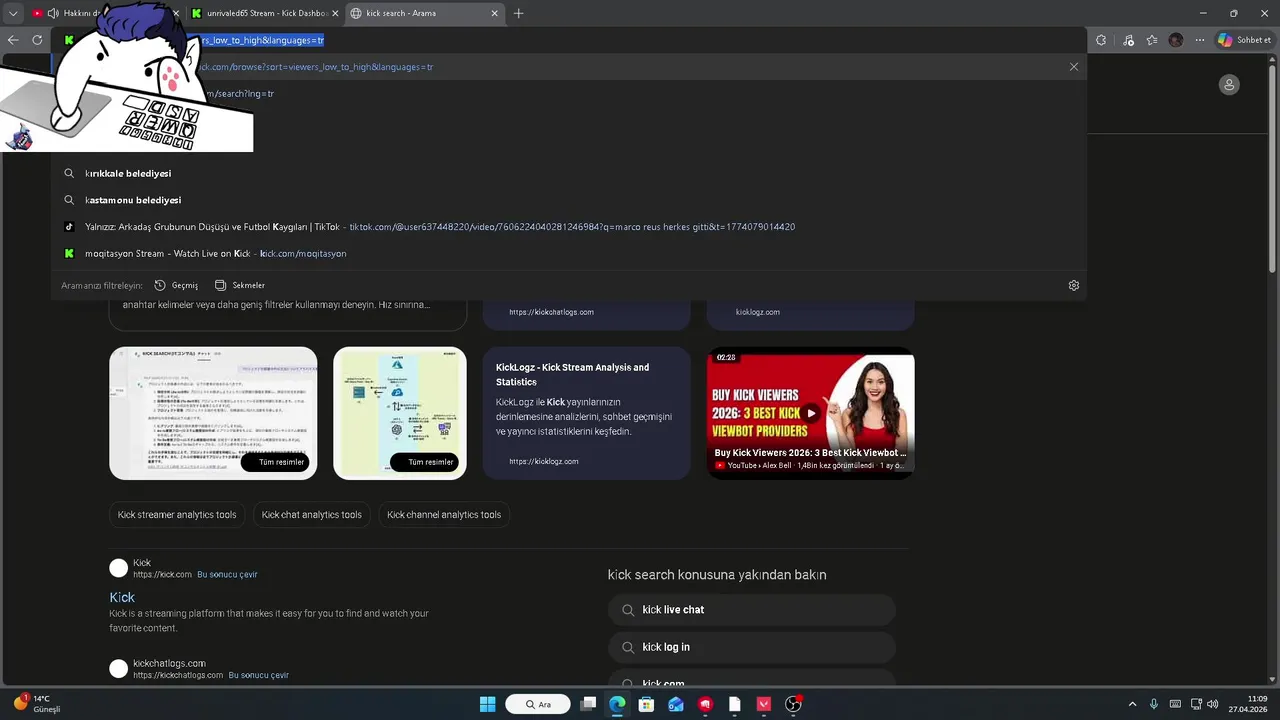
Task: Open the browser profile avatar
Action: point(1176,40)
